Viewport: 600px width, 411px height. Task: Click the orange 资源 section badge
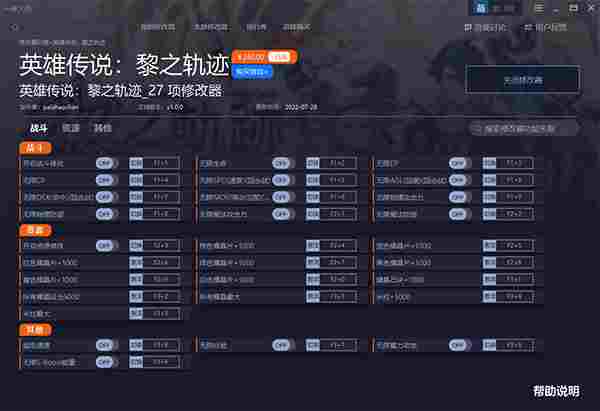tap(36, 230)
